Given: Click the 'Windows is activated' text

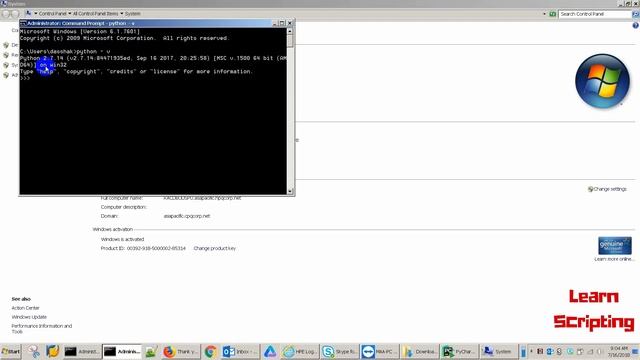Looking at the screenshot, I should 122,239.
